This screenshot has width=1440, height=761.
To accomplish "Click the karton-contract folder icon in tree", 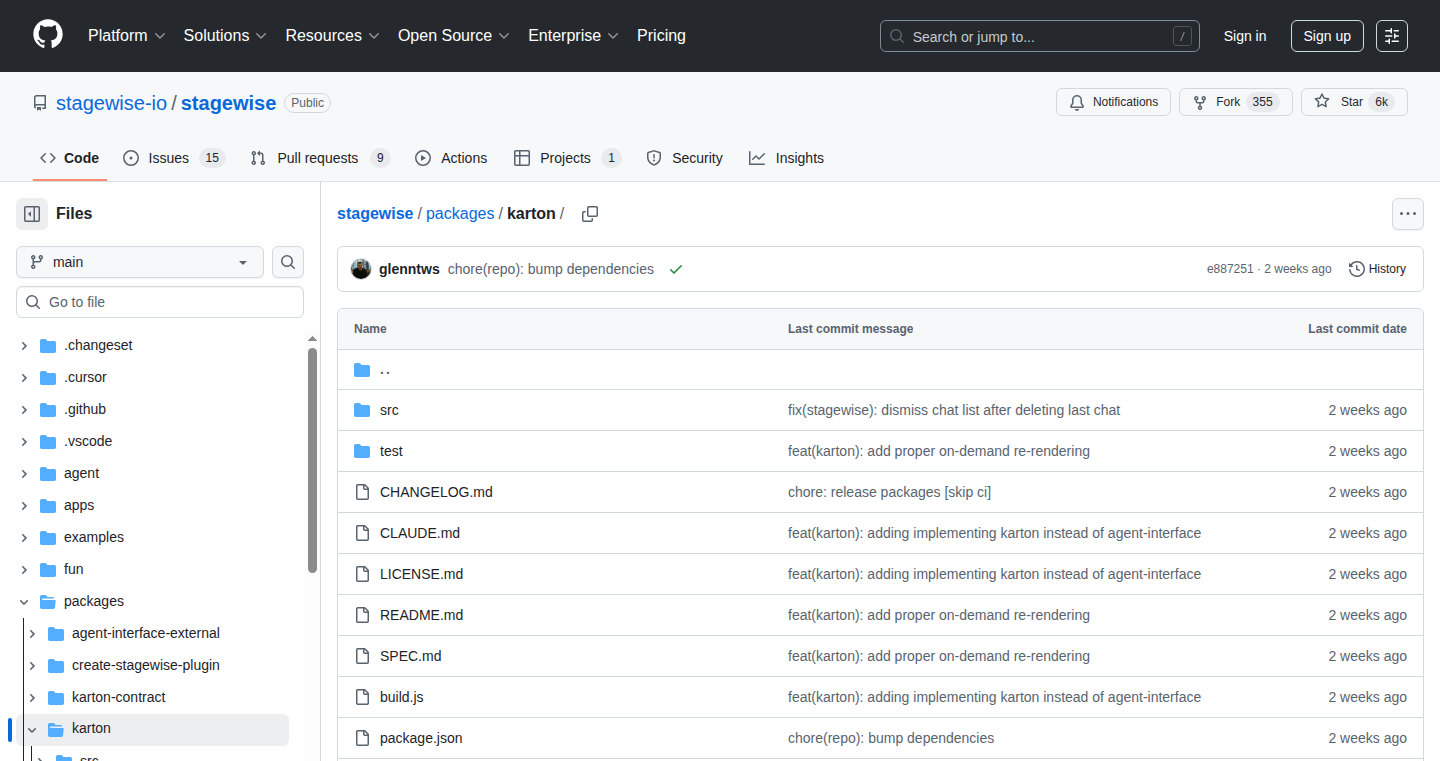I will [x=56, y=697].
